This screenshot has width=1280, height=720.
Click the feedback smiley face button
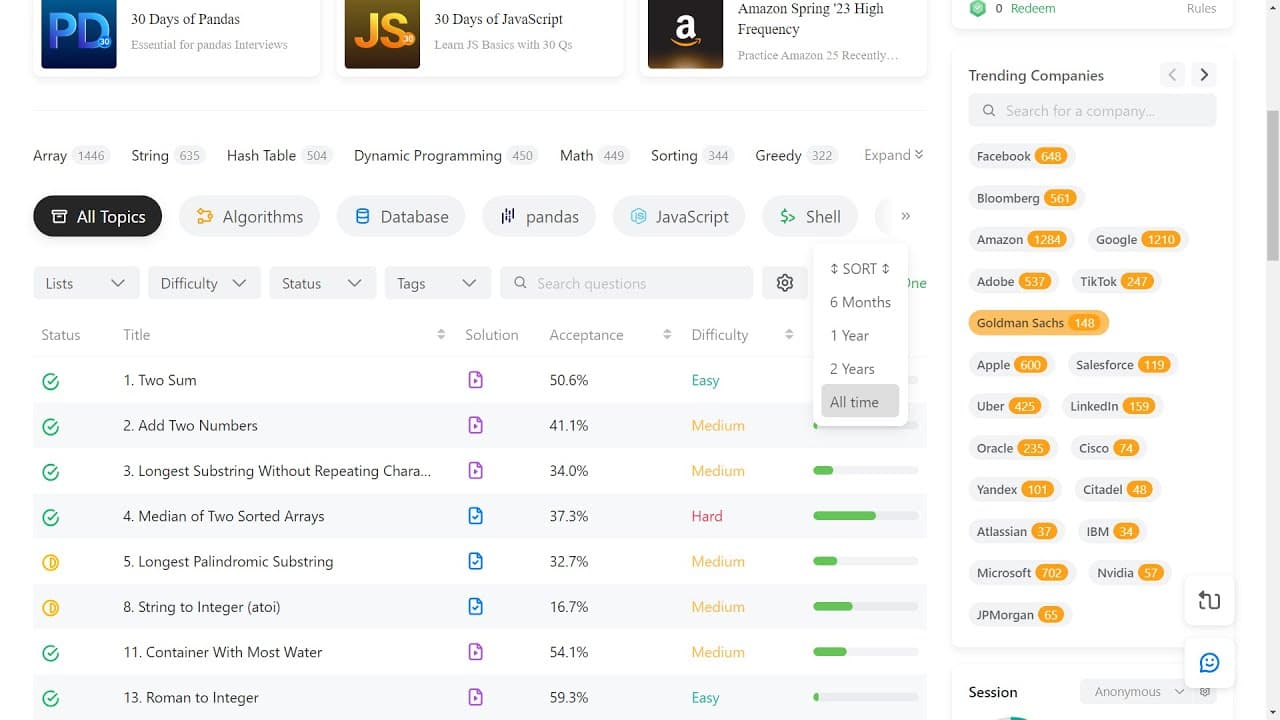tap(1209, 662)
